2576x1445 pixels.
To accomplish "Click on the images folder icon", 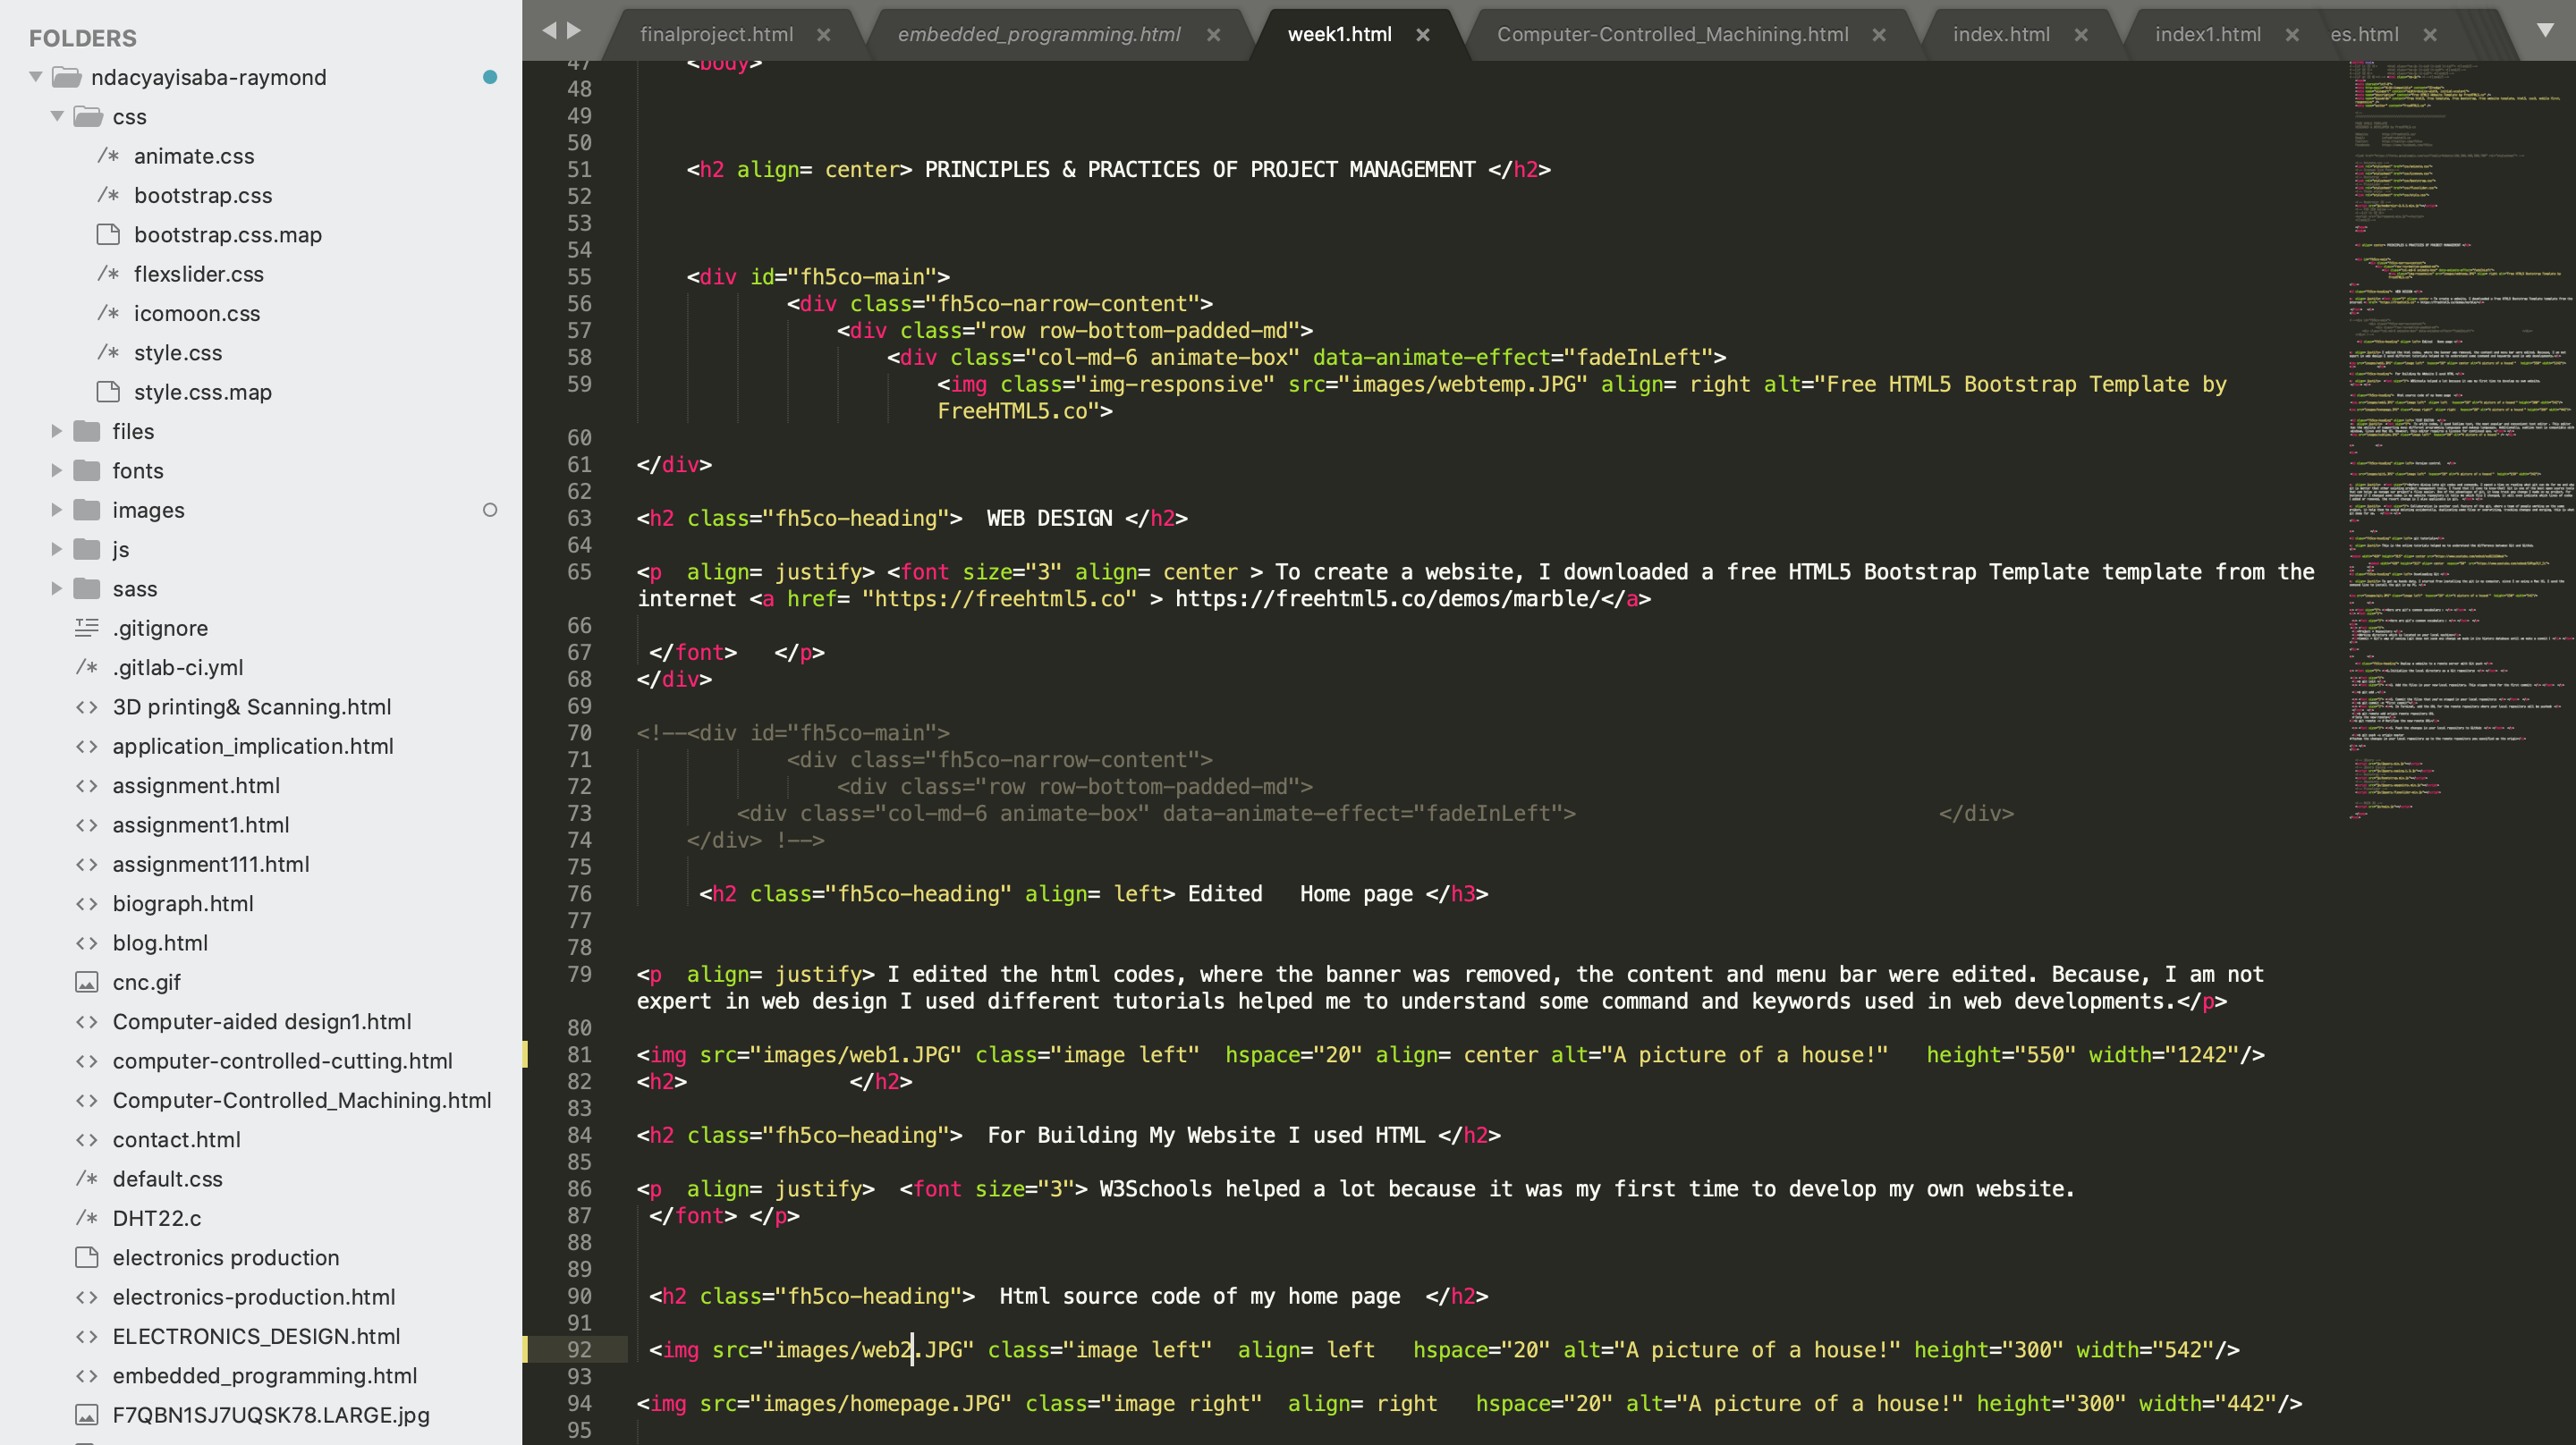I will point(90,510).
